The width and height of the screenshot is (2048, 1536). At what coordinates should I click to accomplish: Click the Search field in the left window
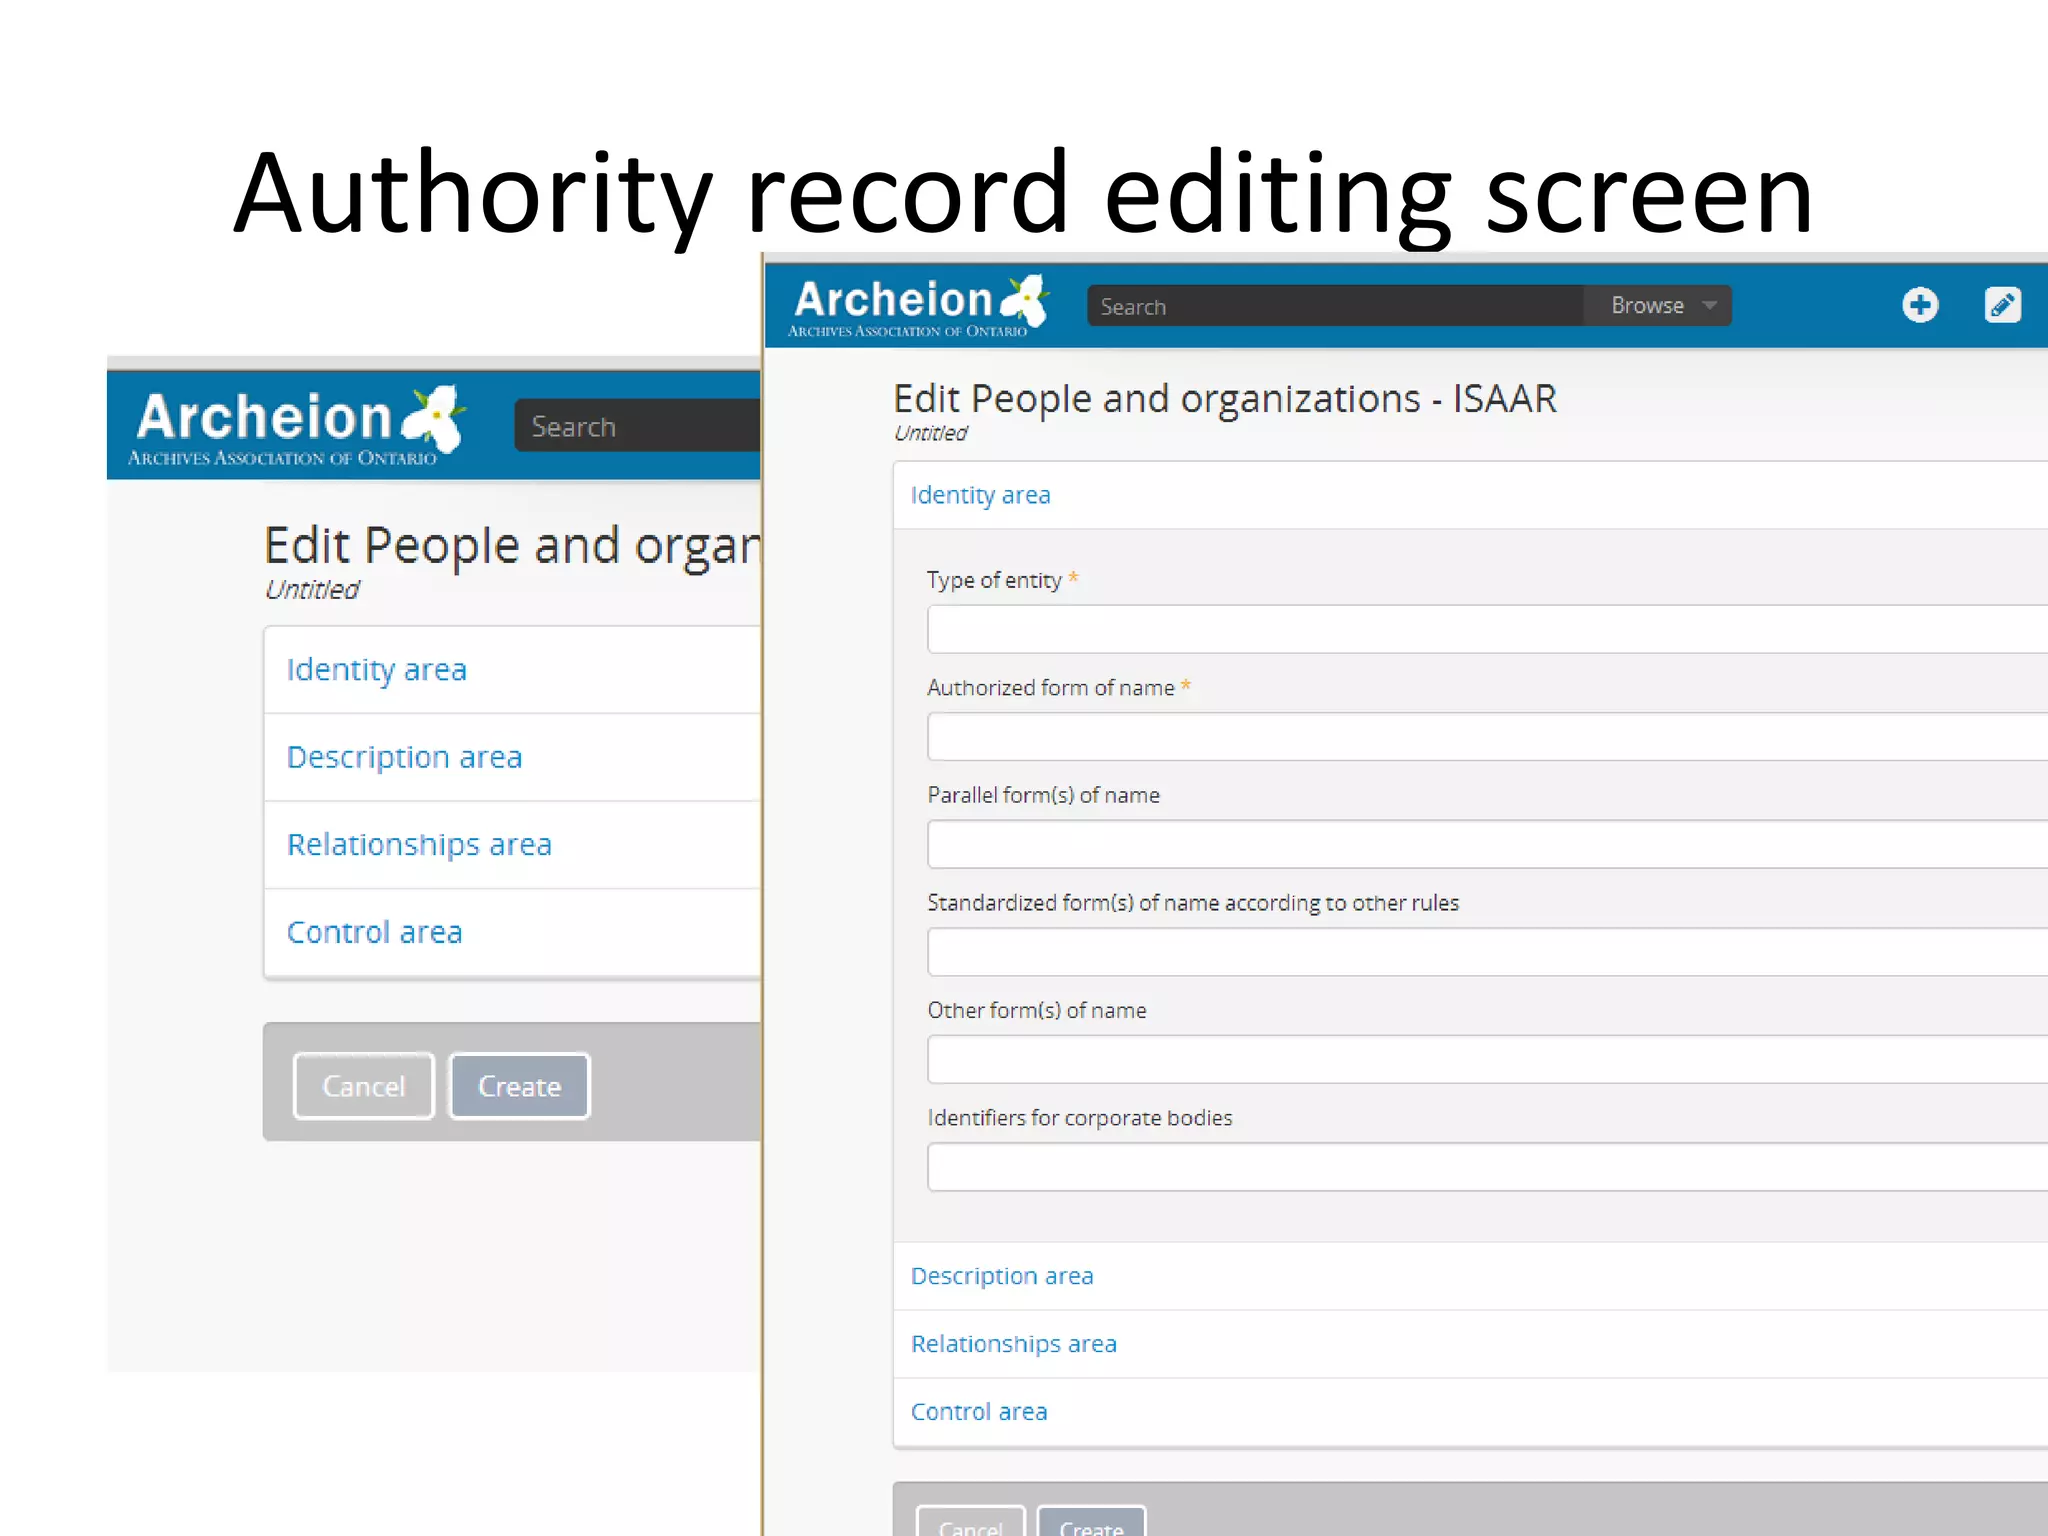point(637,426)
